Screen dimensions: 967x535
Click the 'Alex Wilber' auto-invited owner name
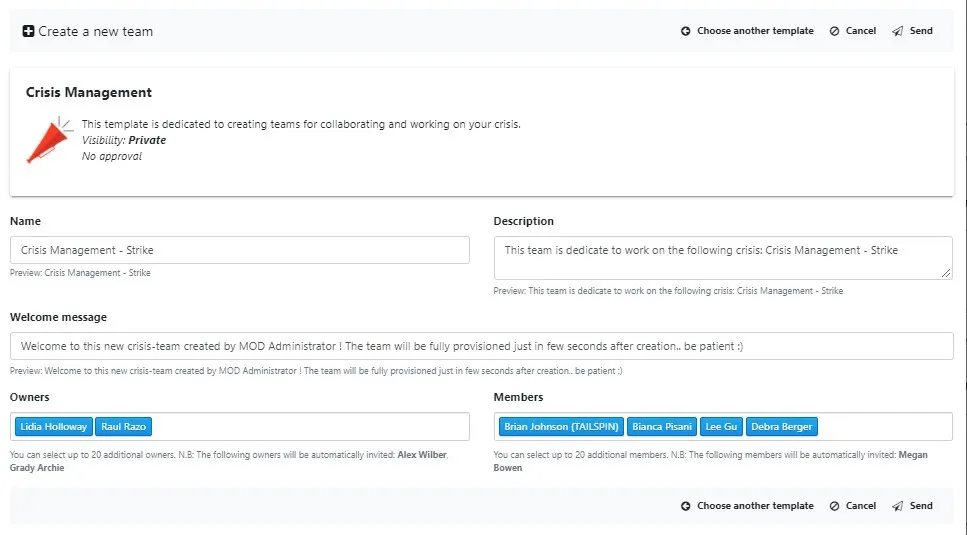422,455
